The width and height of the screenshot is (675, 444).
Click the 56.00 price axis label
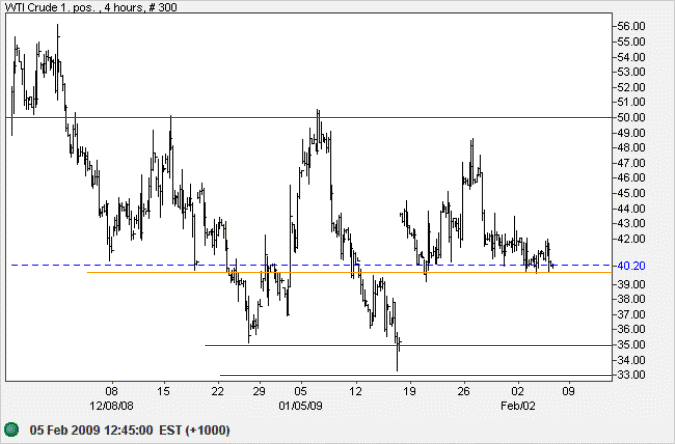pos(631,26)
